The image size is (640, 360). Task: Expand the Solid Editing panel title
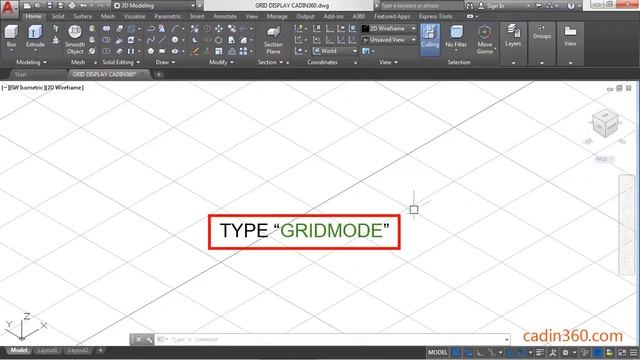[121, 62]
